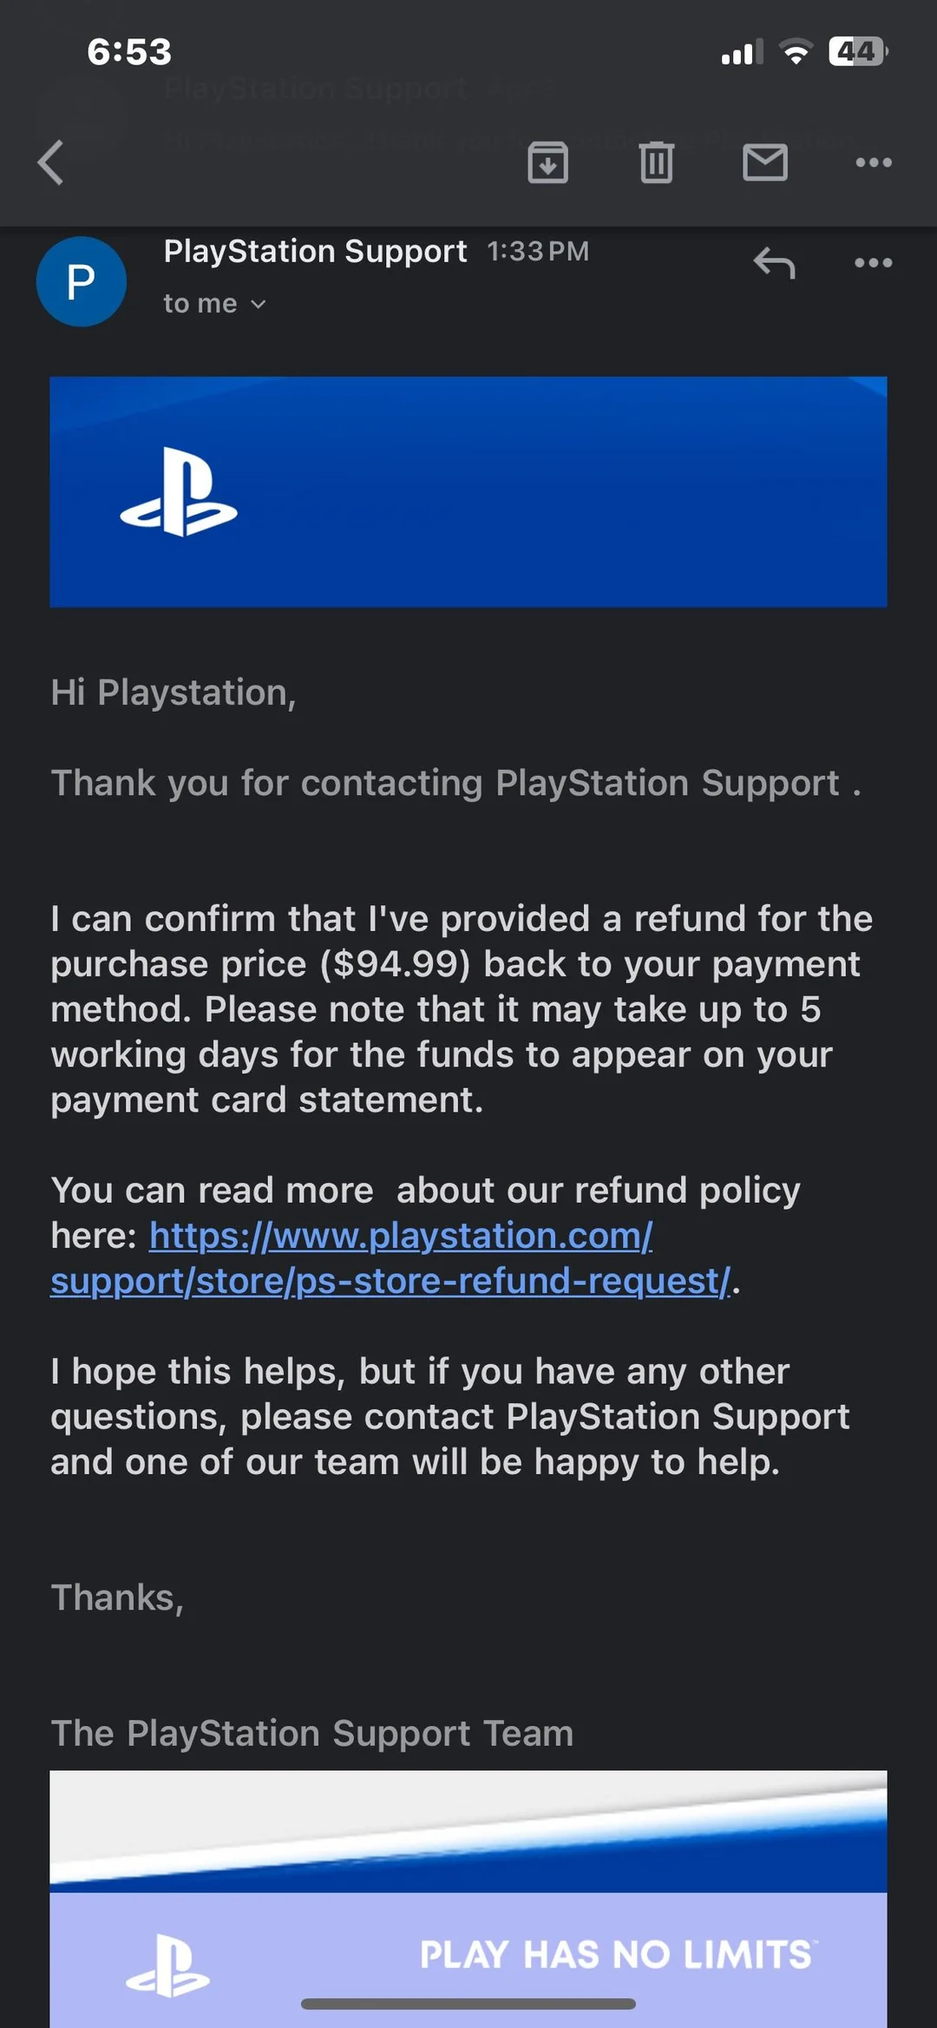Tap the cellular signal bars icon
This screenshot has width=937, height=2028.
[x=741, y=52]
